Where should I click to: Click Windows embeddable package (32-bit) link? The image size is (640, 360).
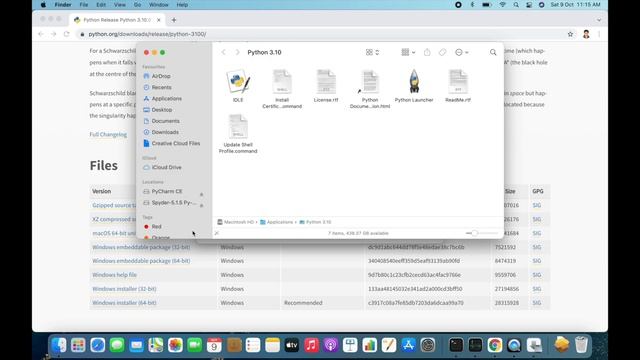(141, 247)
